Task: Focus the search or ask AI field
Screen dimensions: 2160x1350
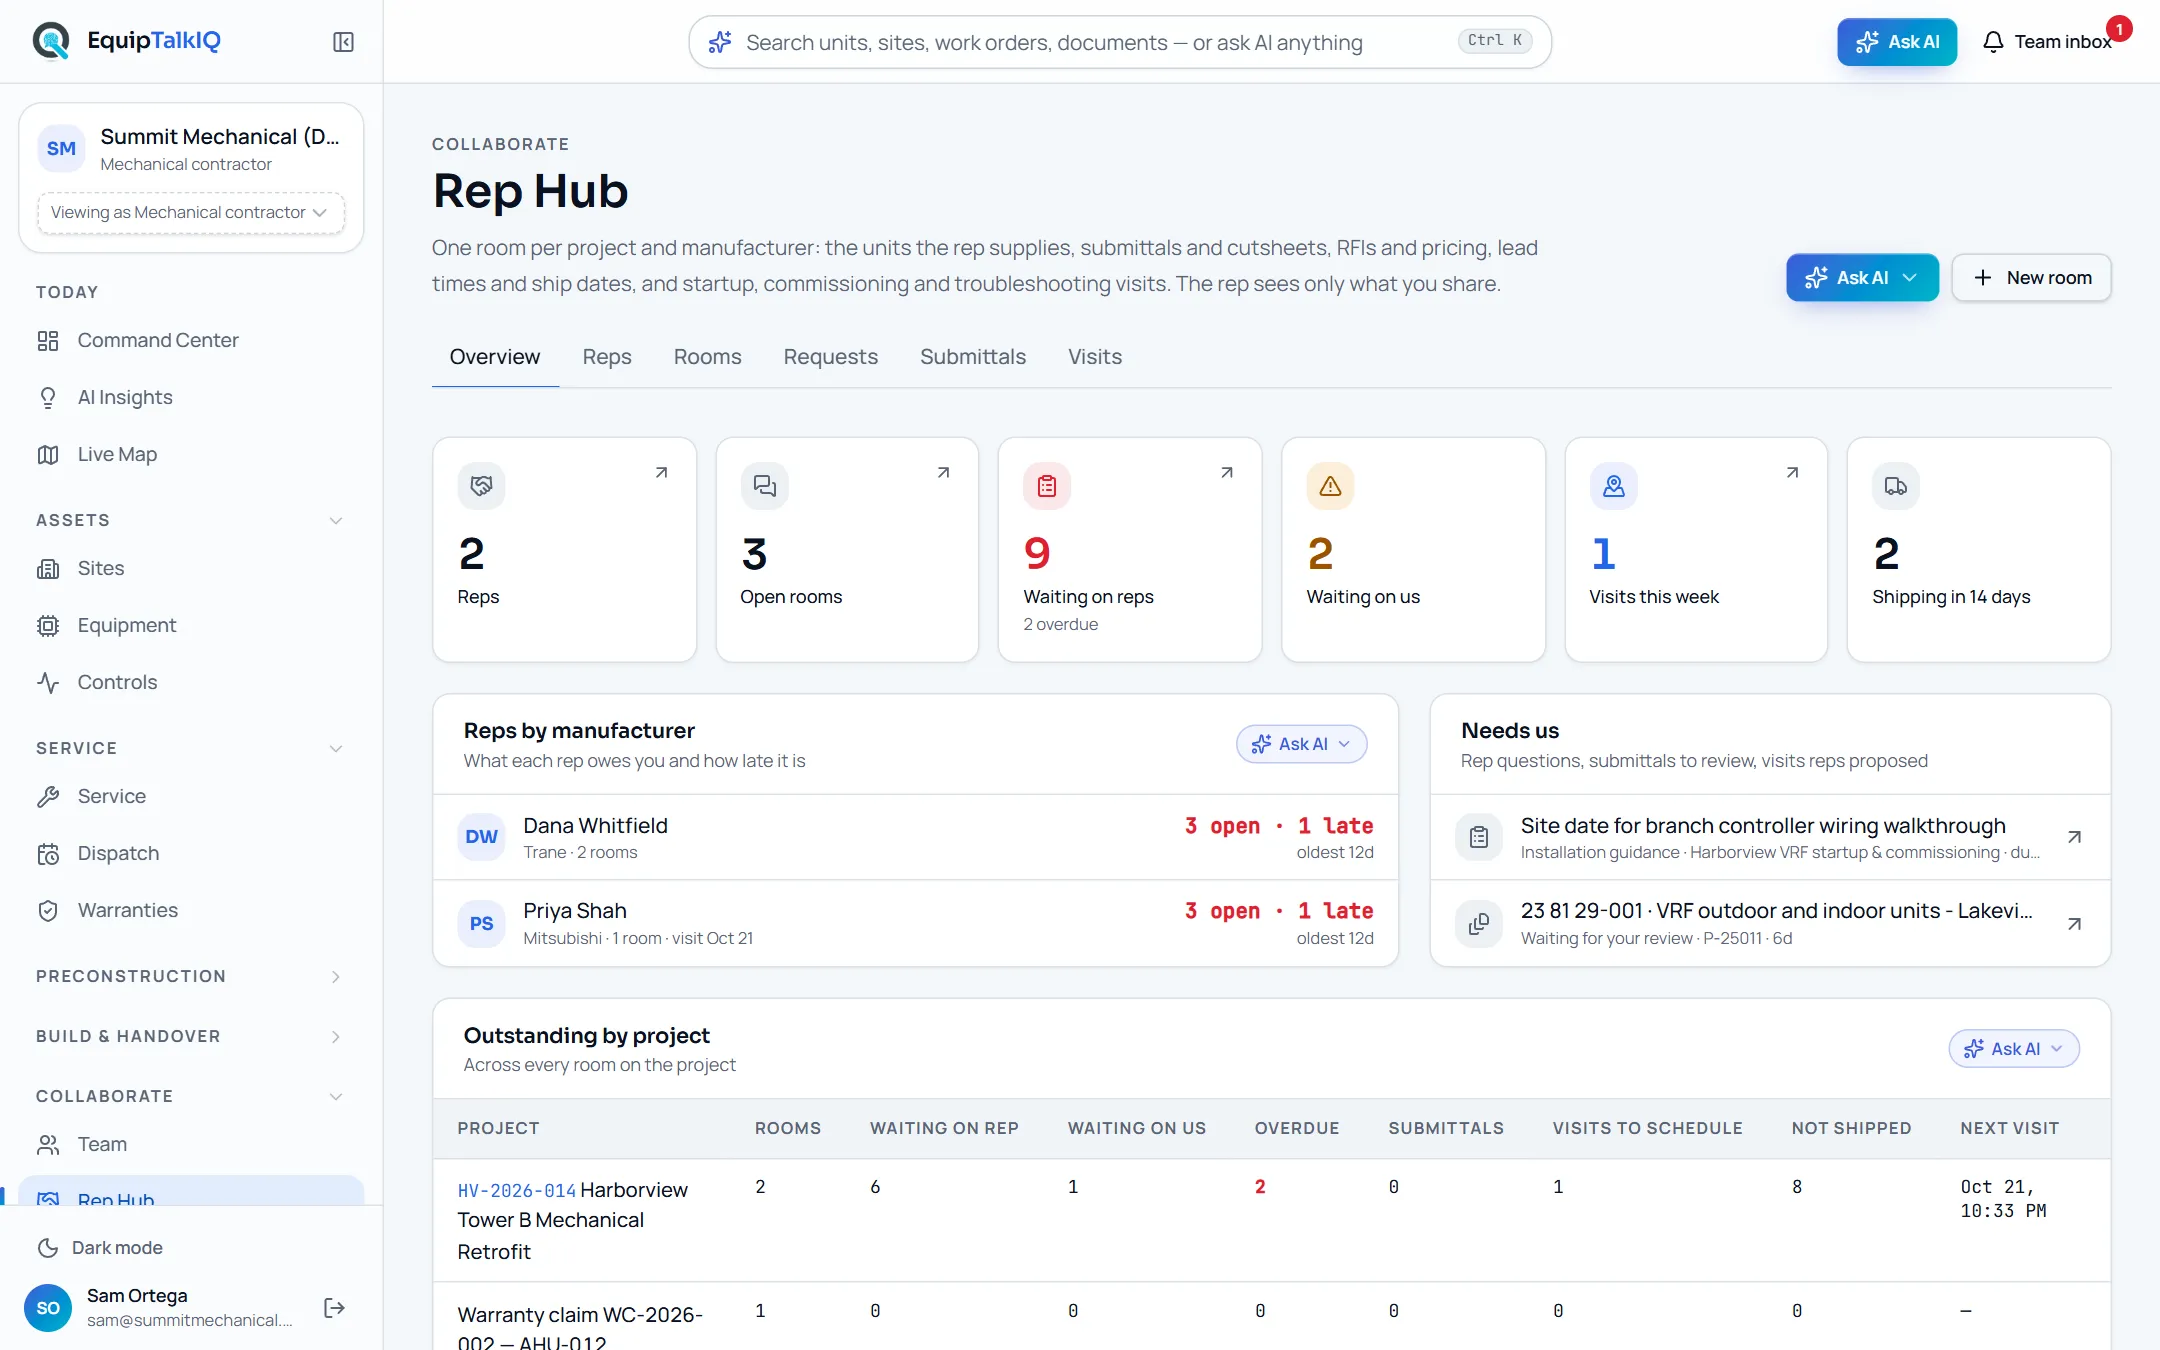Action: (1120, 42)
